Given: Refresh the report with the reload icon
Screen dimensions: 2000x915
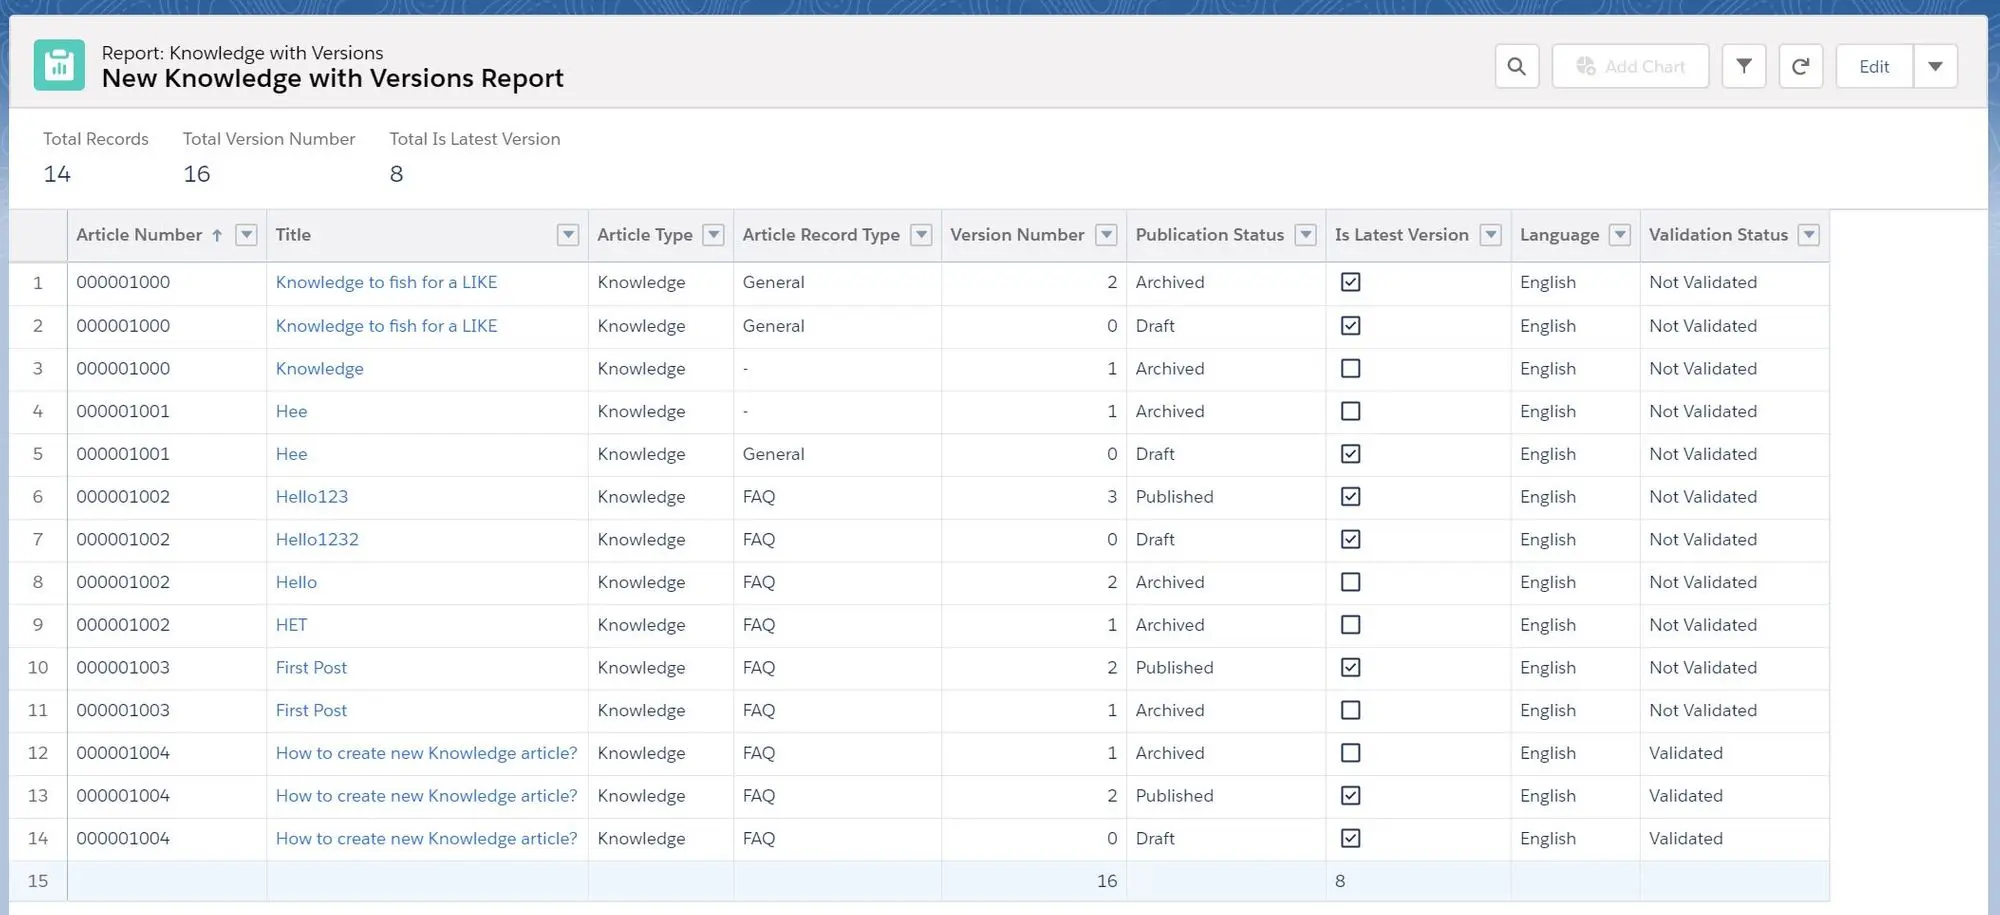Looking at the screenshot, I should 1800,66.
